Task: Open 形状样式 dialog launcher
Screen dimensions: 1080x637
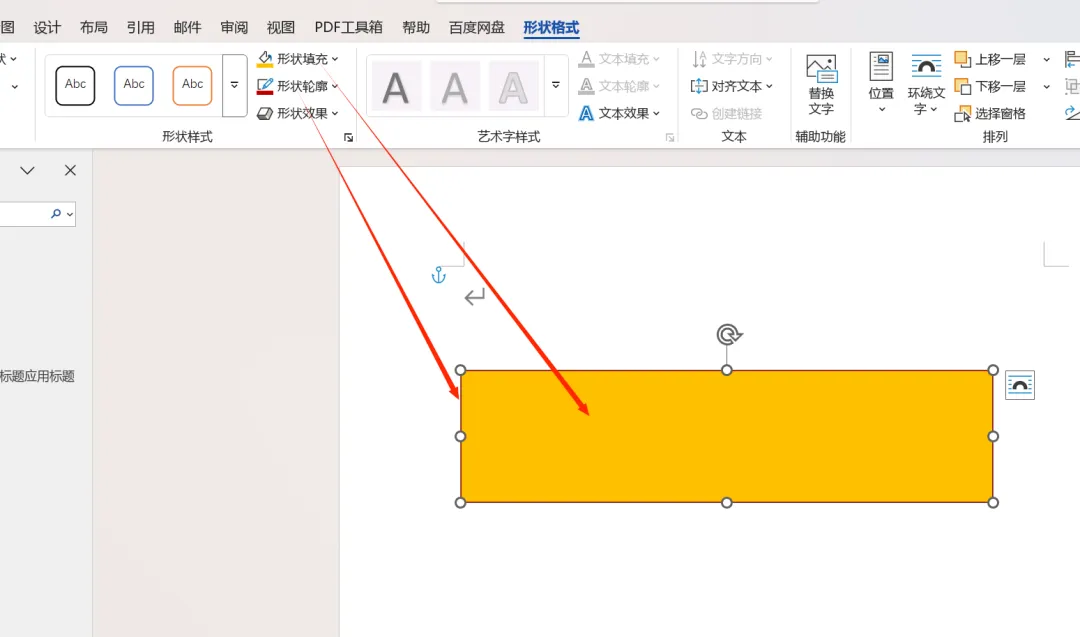Action: pyautogui.click(x=349, y=138)
